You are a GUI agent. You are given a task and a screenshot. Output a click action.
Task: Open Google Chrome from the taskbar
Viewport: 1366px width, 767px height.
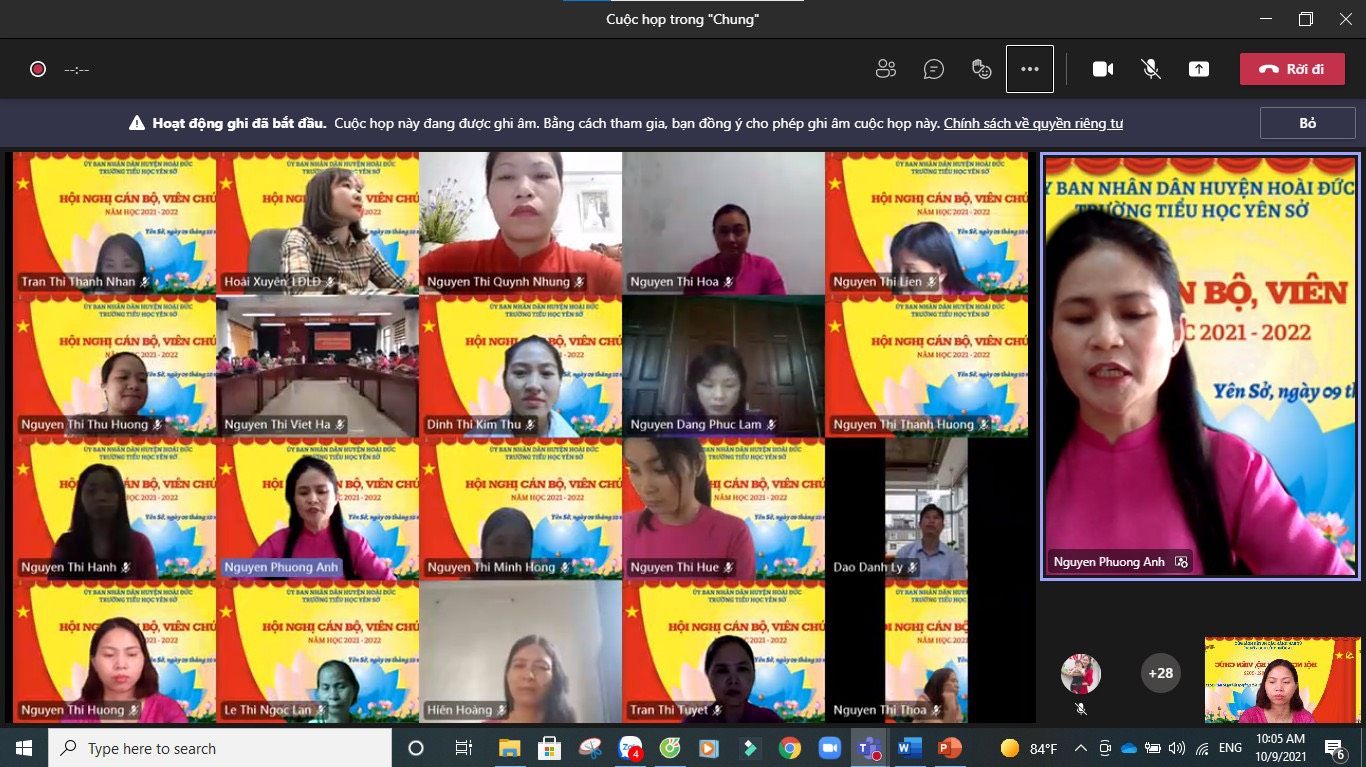(x=790, y=748)
